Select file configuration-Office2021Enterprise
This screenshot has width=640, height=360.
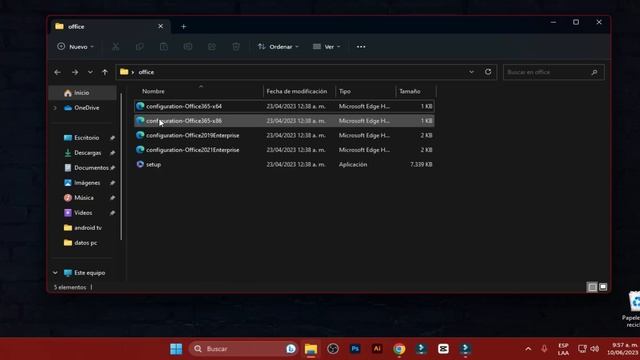pos(284,150)
